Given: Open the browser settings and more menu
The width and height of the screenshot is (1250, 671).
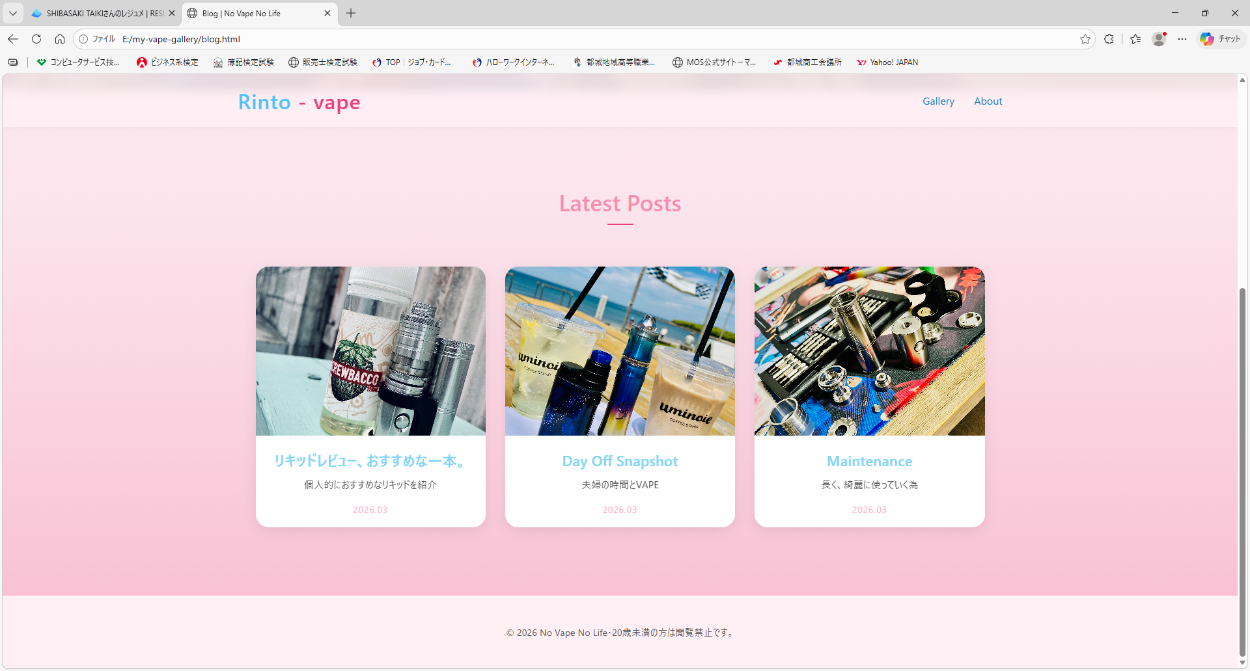Looking at the screenshot, I should click(x=1182, y=39).
